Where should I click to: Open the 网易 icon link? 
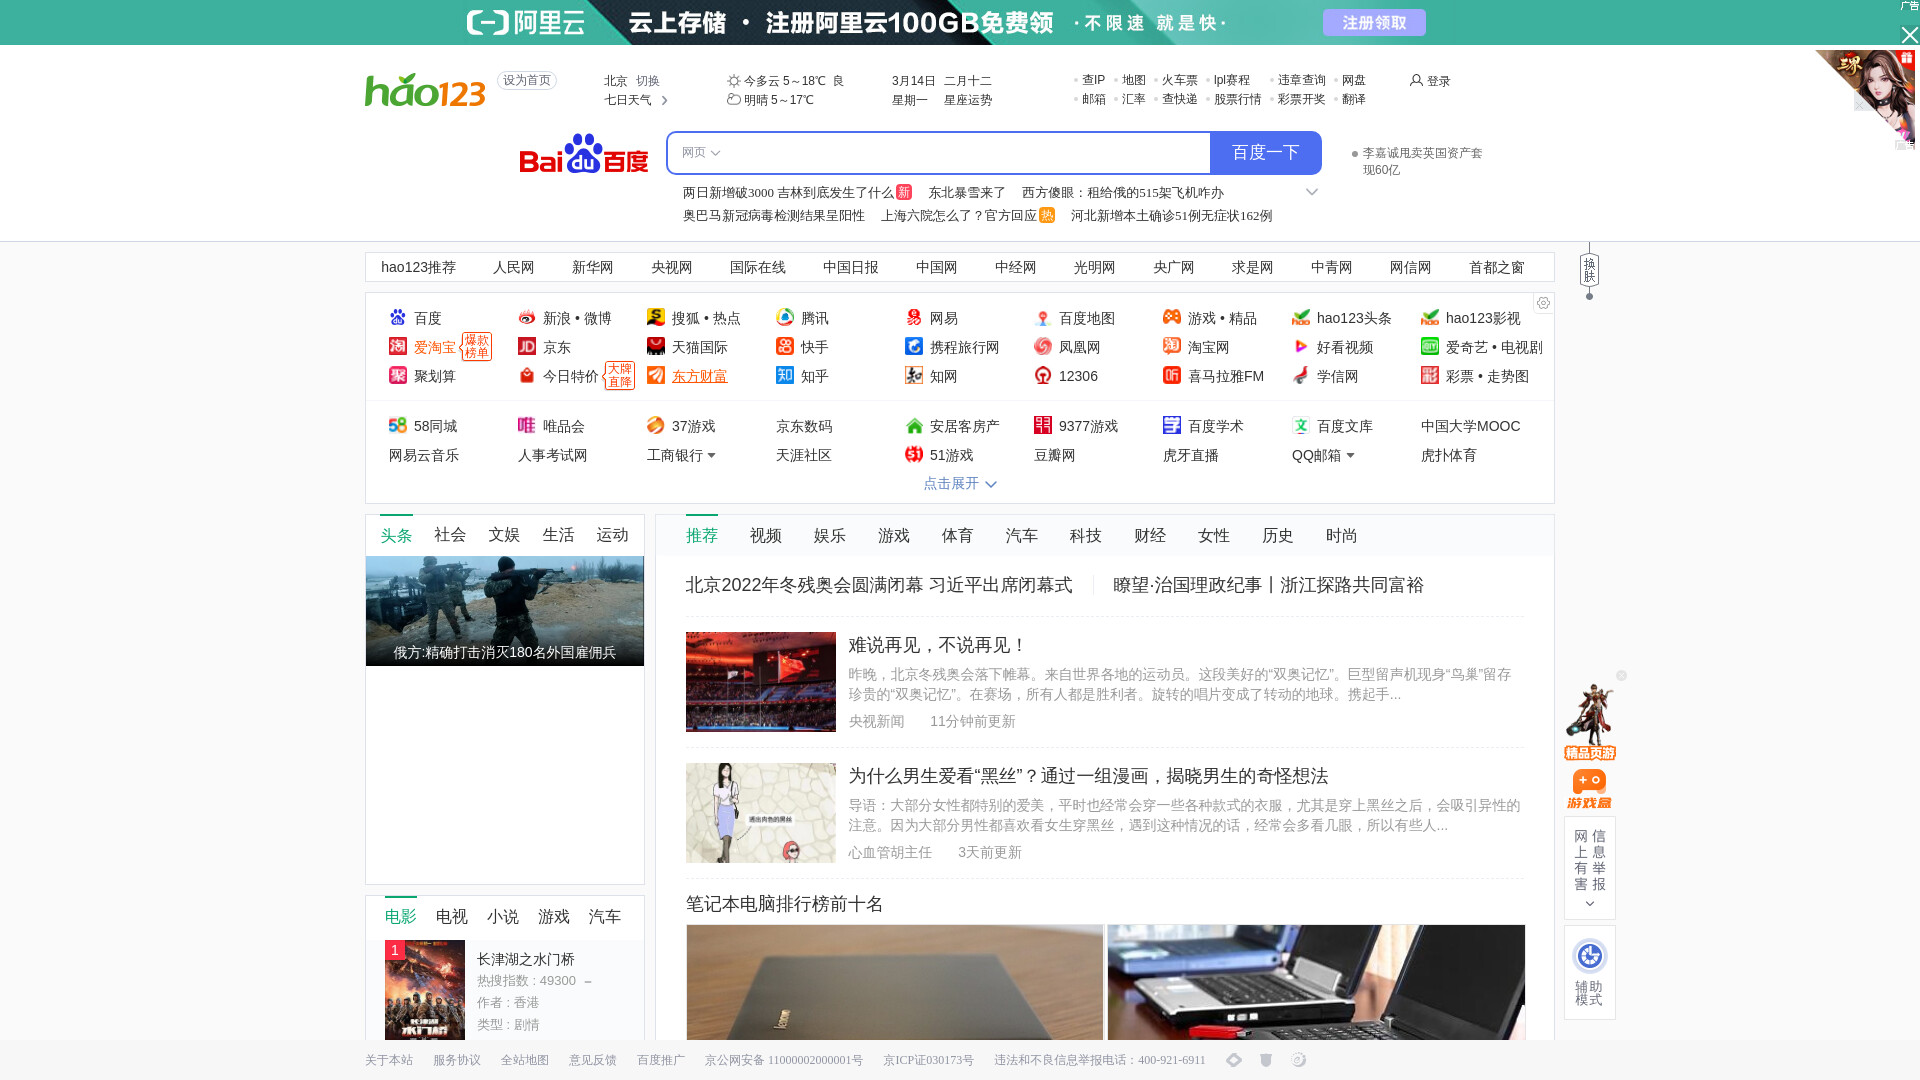tap(914, 317)
